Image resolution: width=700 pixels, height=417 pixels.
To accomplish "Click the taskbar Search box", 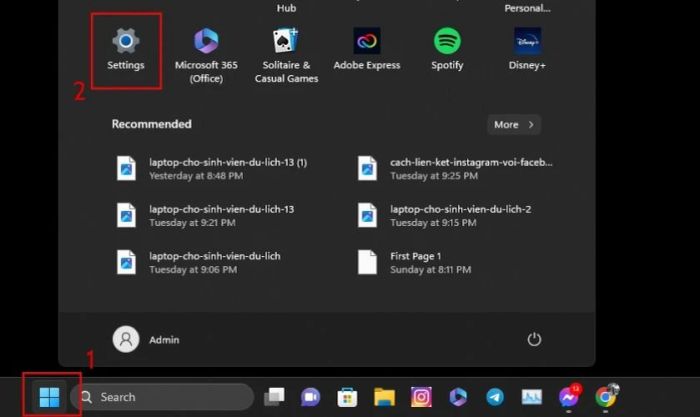I will point(163,397).
